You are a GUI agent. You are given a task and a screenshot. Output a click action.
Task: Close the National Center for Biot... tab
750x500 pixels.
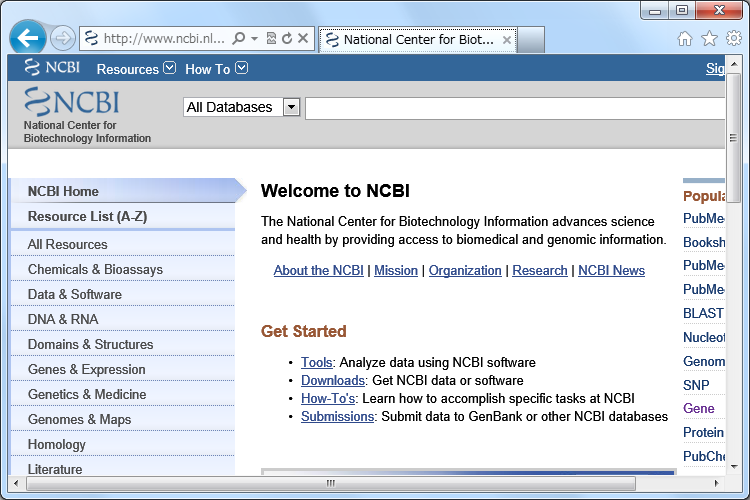pyautogui.click(x=507, y=40)
